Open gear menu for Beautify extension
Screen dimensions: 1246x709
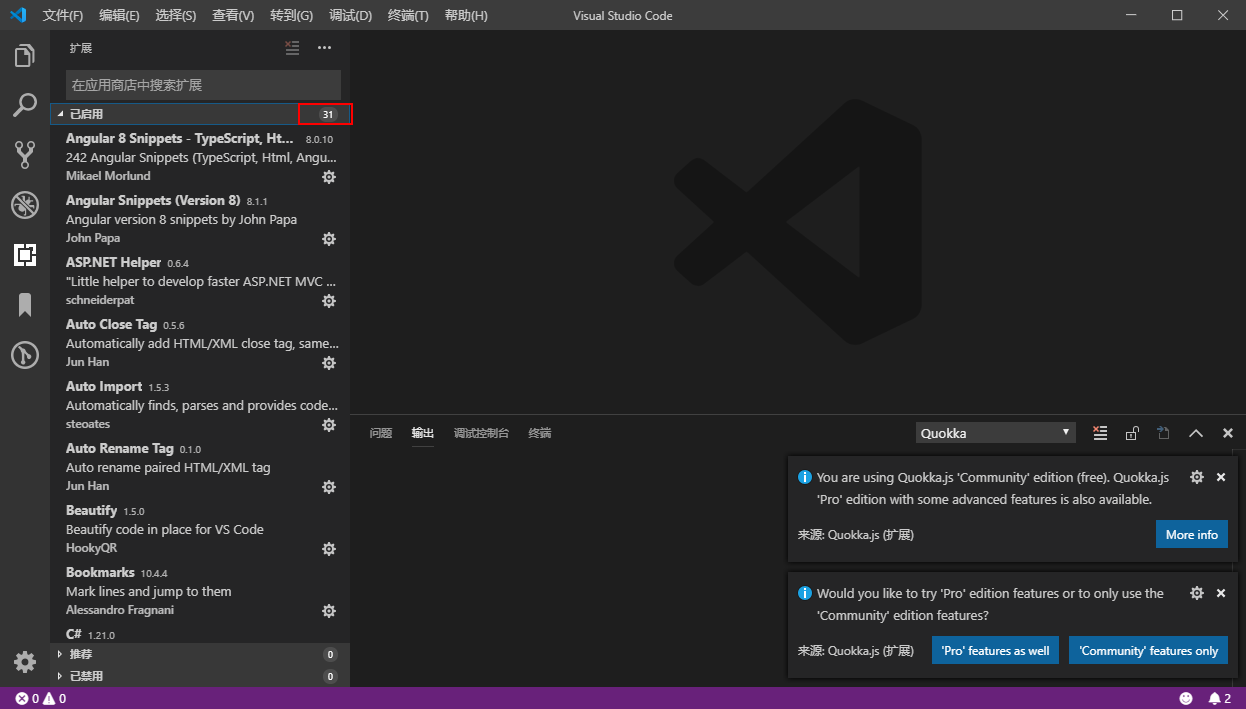coord(329,549)
